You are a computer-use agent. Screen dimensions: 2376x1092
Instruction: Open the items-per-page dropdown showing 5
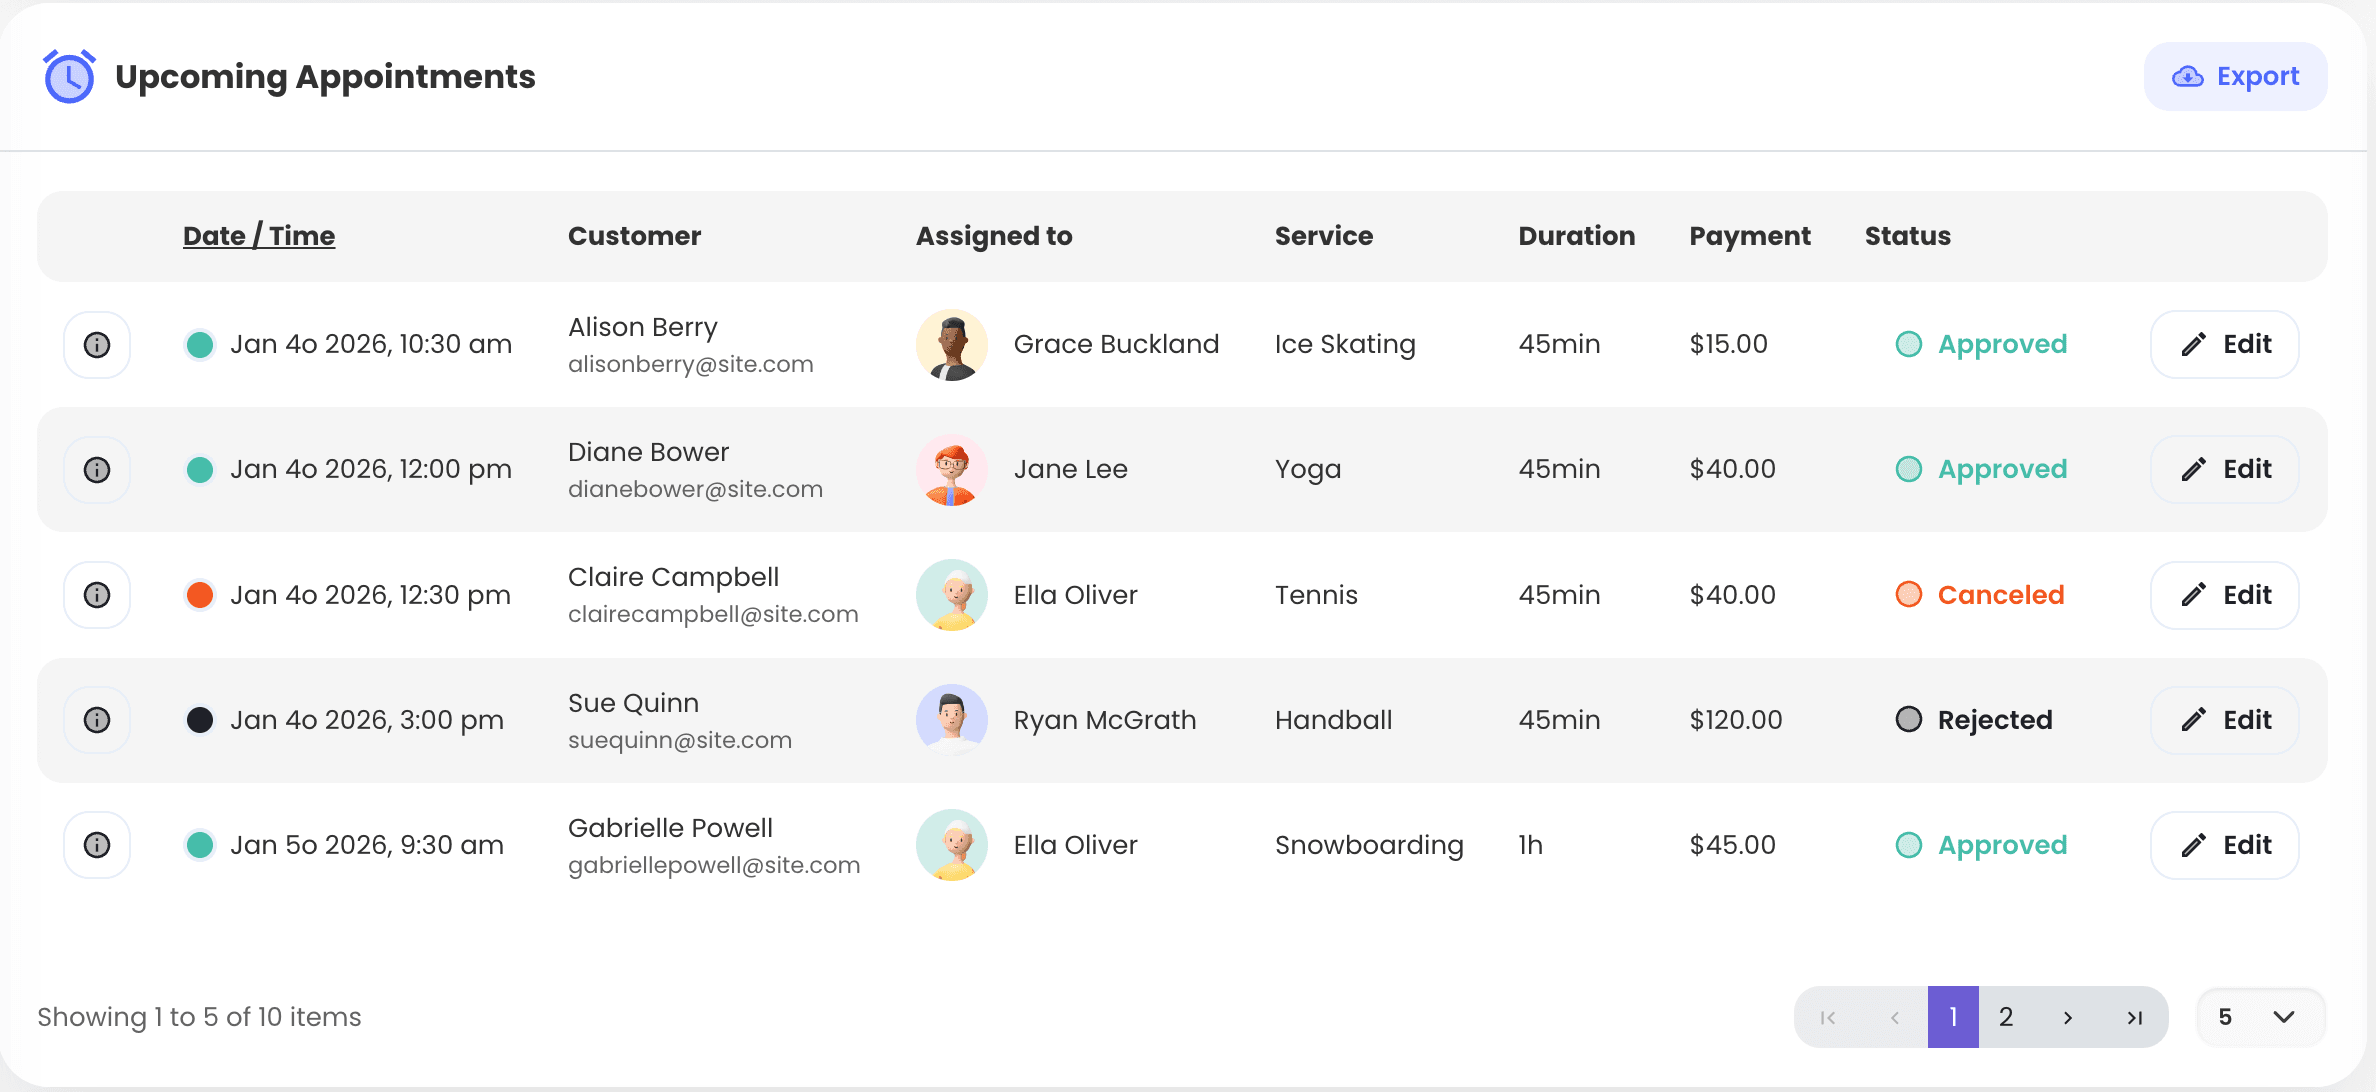(x=2260, y=1016)
